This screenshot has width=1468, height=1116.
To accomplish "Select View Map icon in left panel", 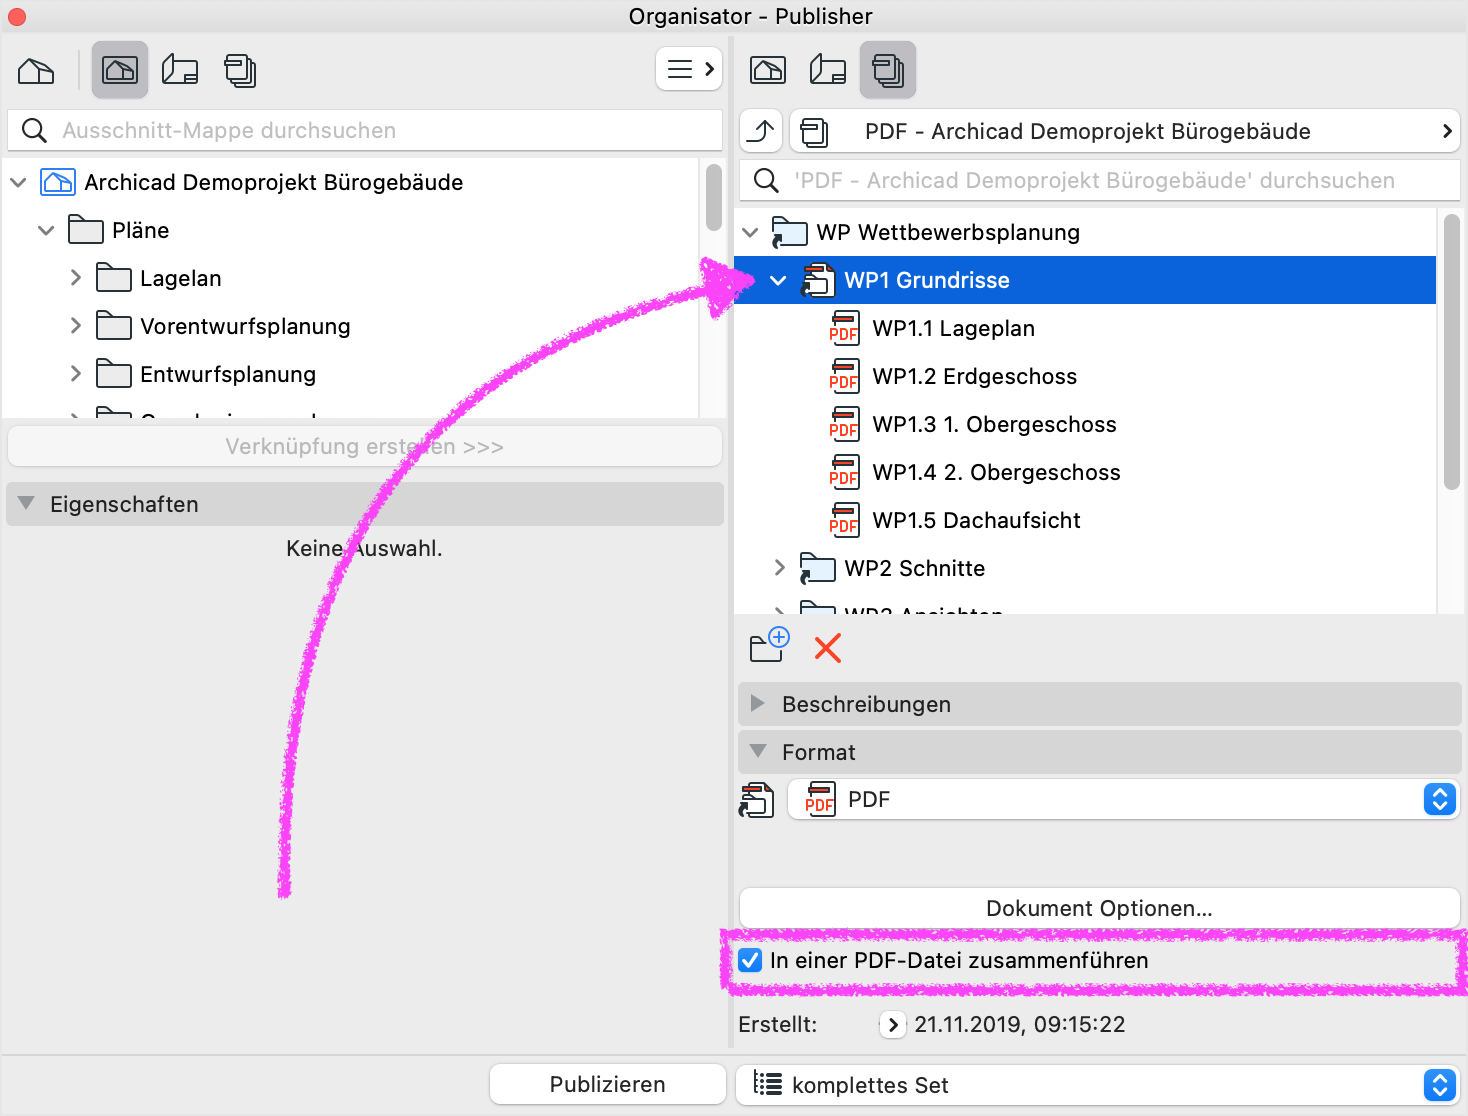I will (120, 70).
